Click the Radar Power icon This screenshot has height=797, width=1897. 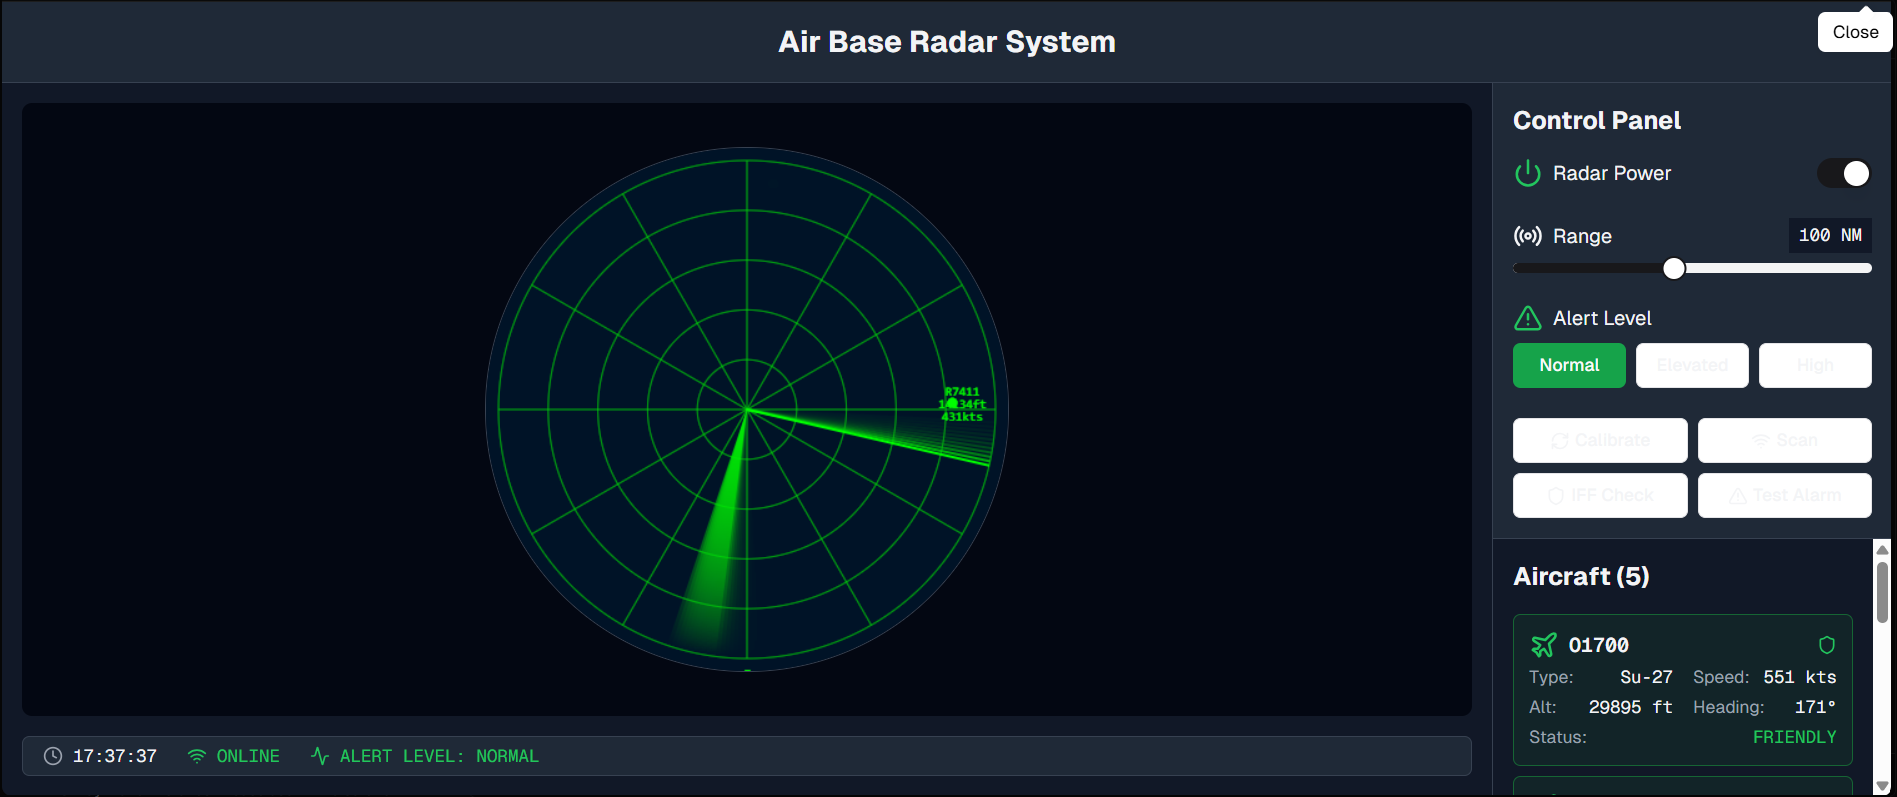(1527, 173)
